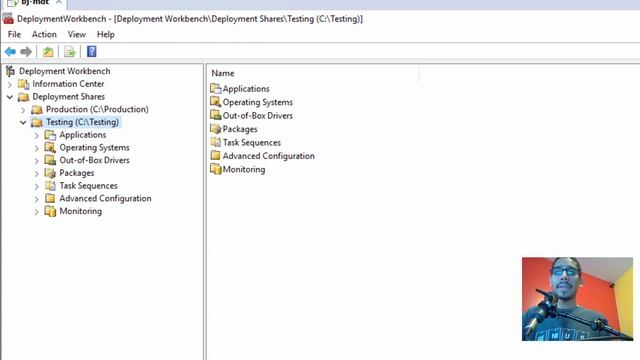Viewport: 640px width, 360px height.
Task: Click the Monitoring icon in the tree
Action: tap(50, 211)
